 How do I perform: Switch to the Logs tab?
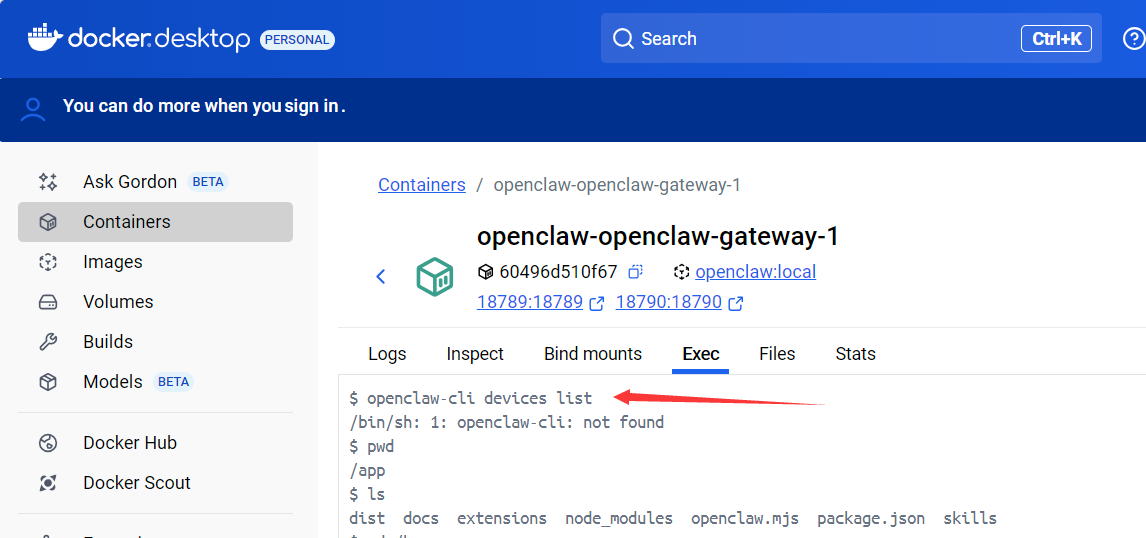(x=387, y=354)
